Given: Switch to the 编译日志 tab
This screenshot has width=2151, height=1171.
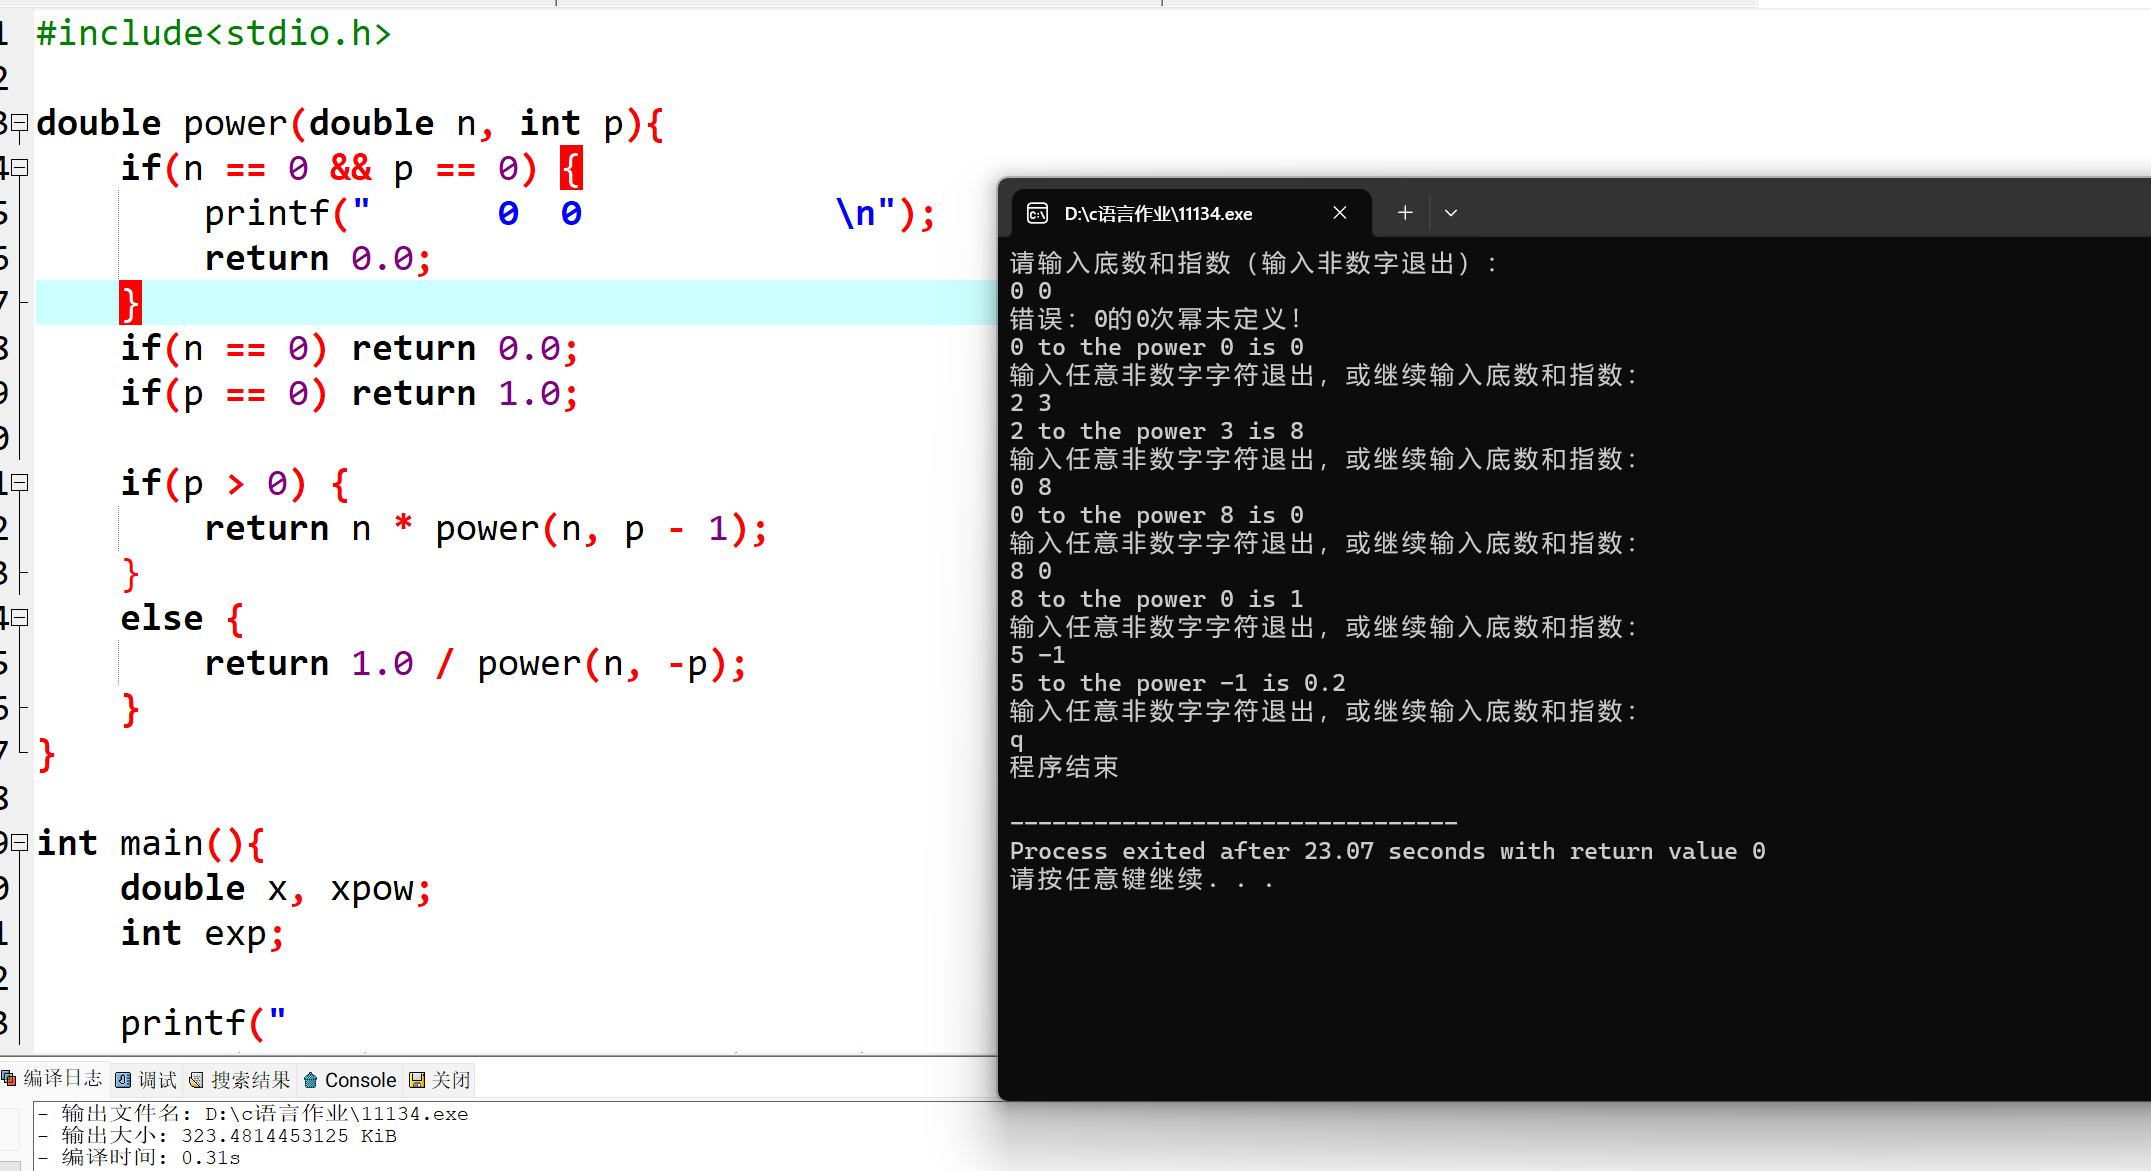Looking at the screenshot, I should click(x=62, y=1079).
